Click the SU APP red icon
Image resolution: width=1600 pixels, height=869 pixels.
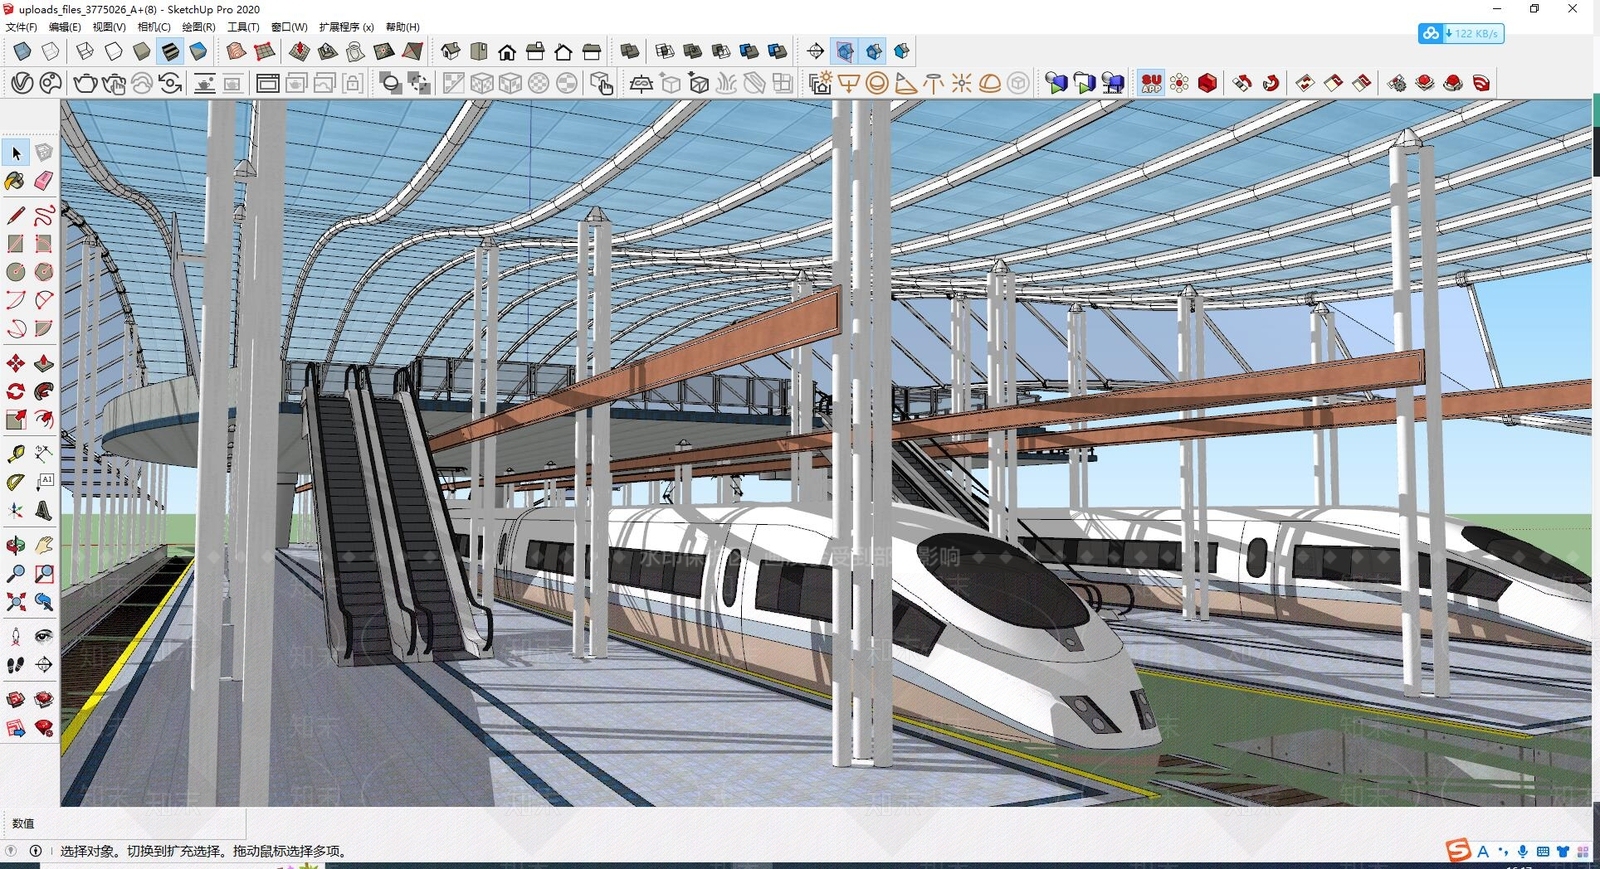tap(1151, 83)
